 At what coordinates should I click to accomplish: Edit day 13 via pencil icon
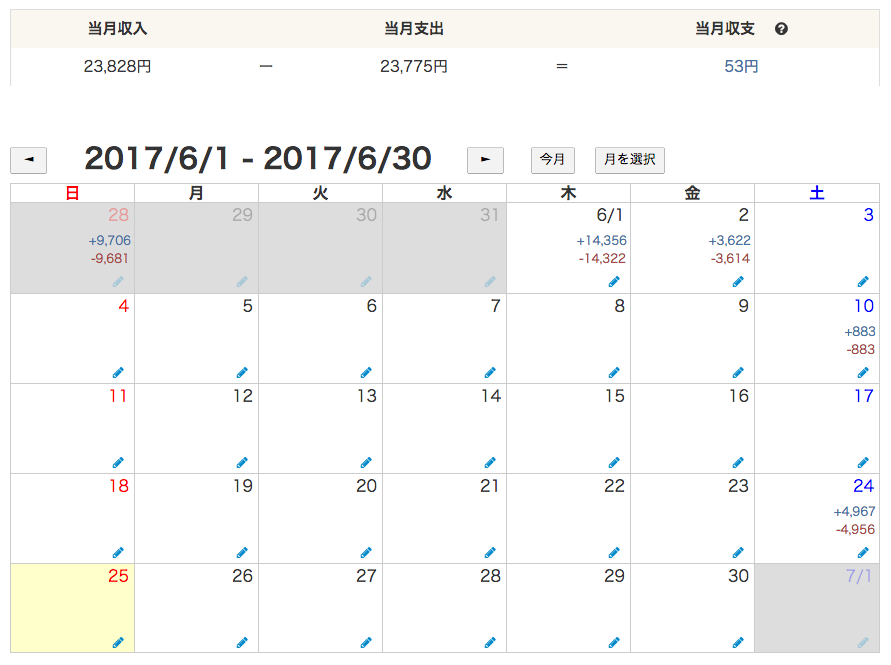366,462
